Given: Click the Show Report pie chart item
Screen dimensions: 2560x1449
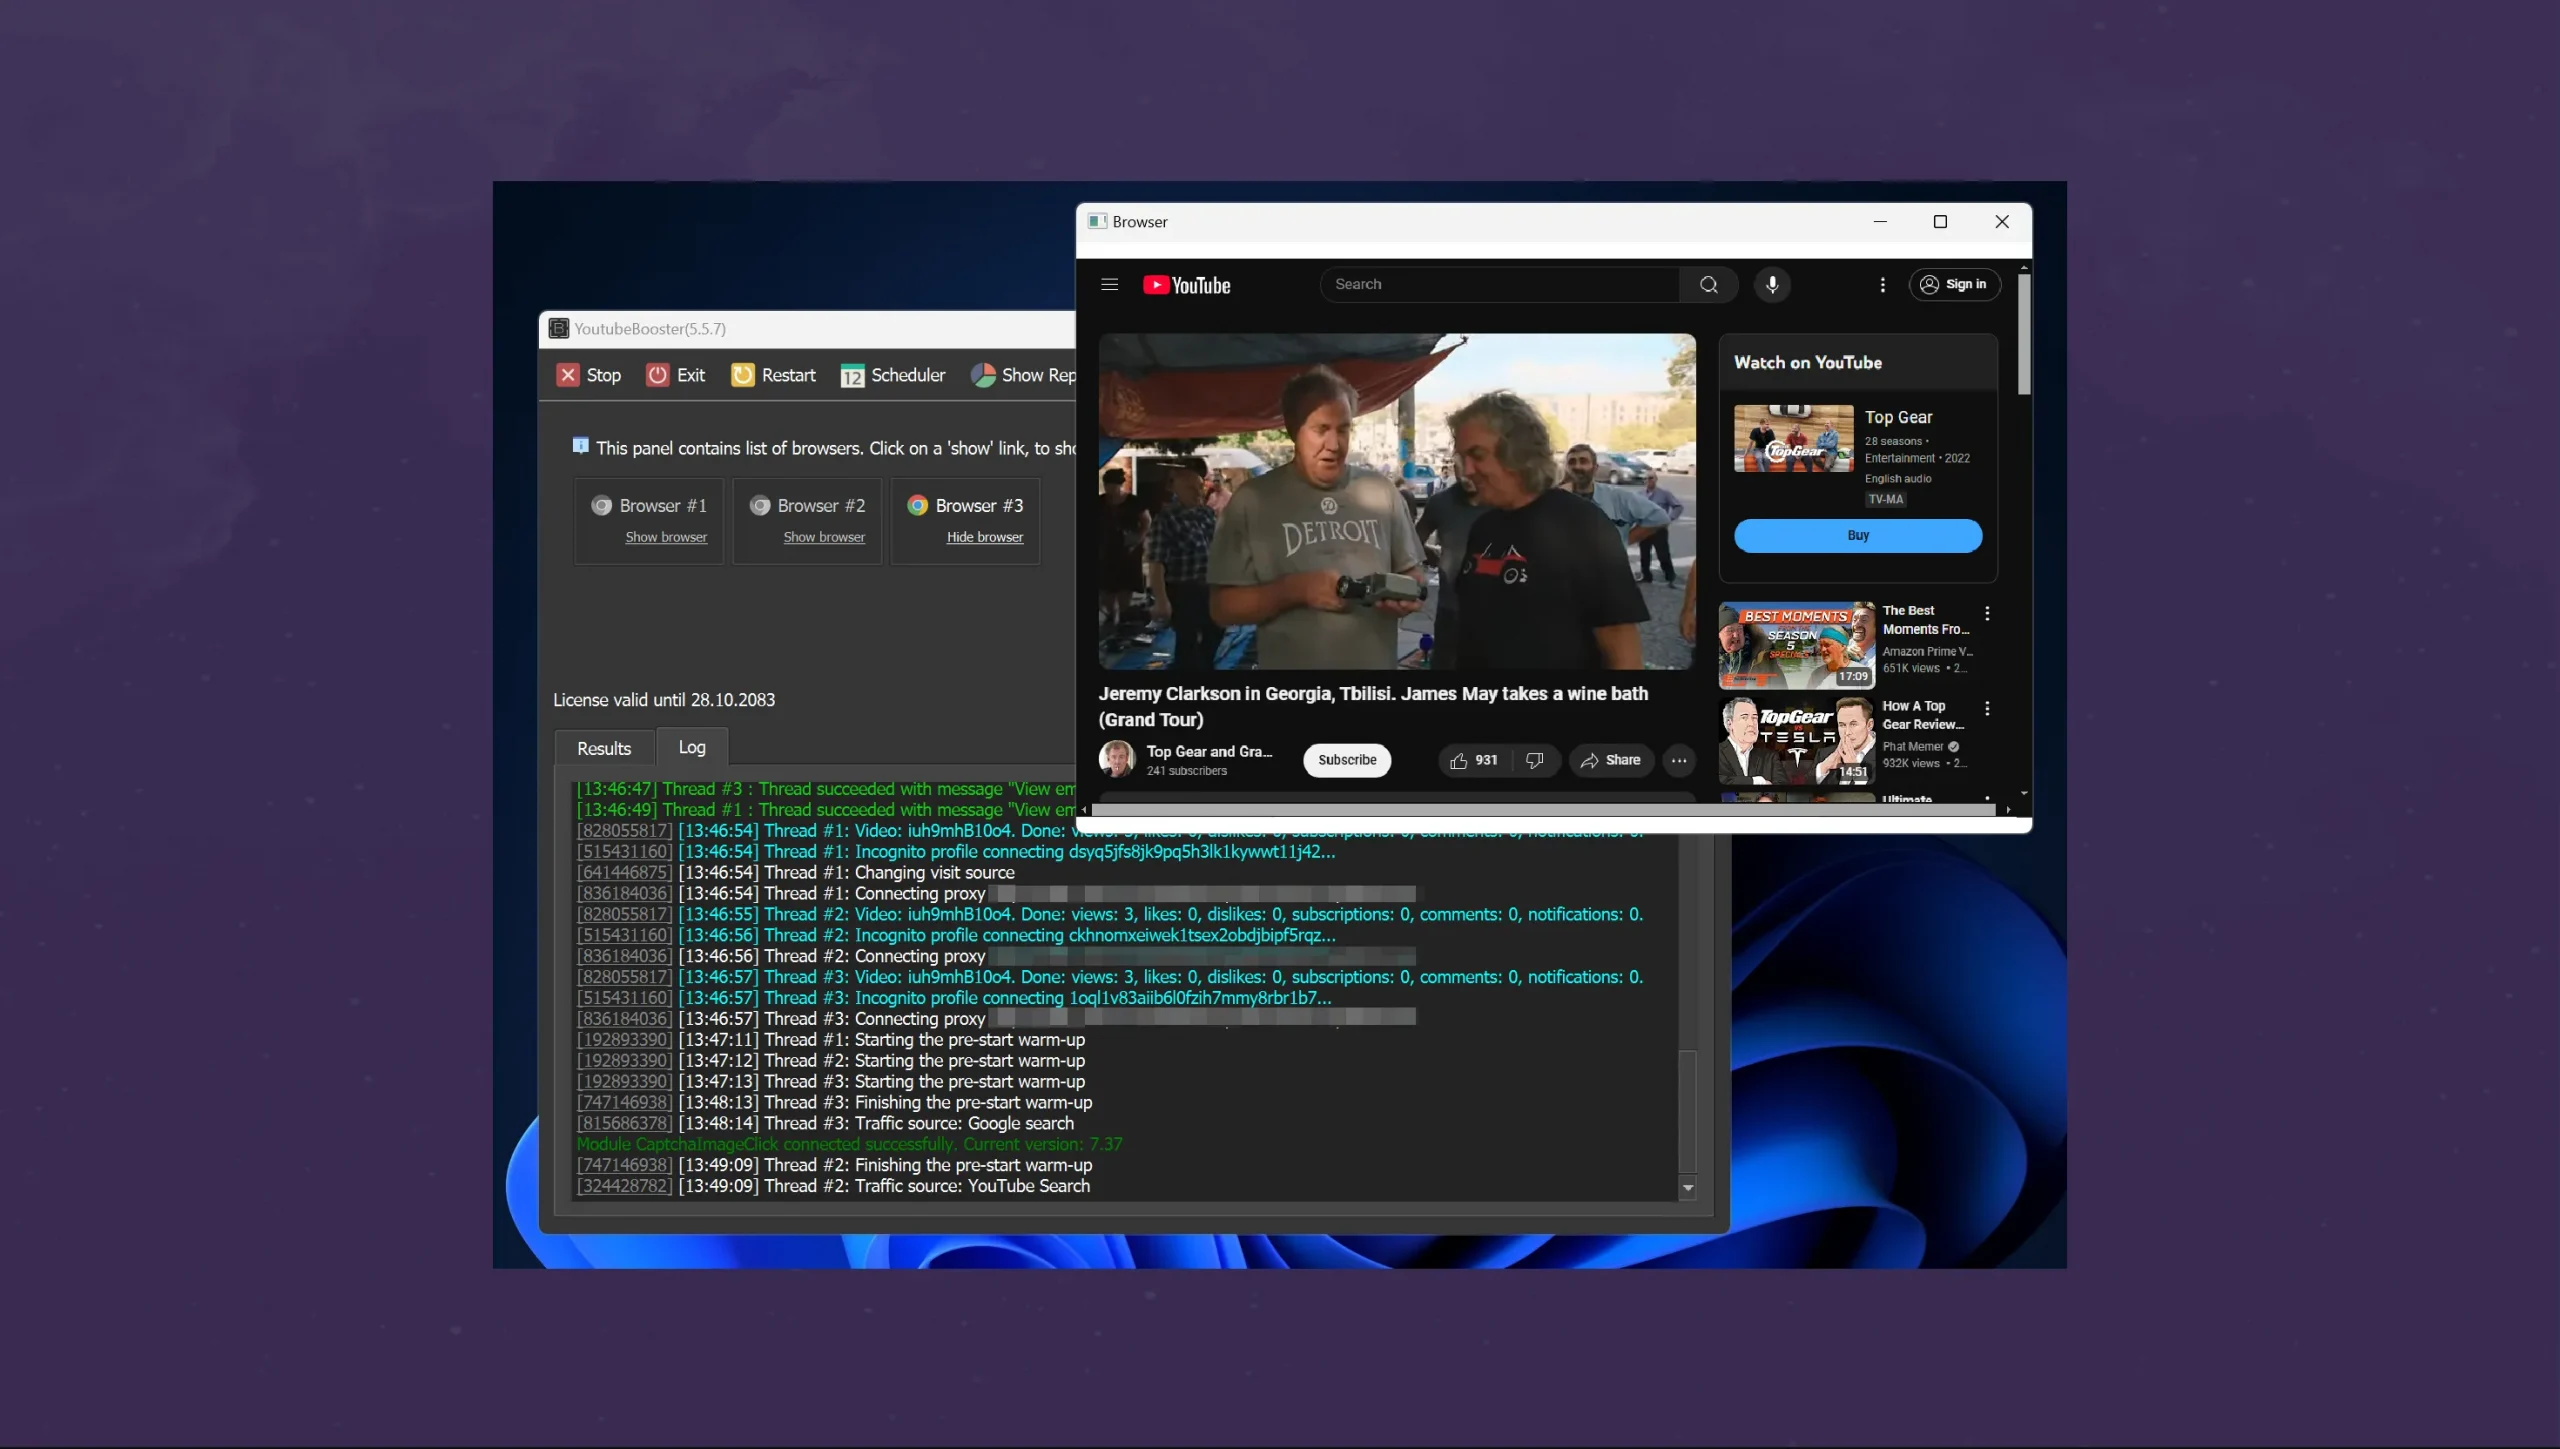Looking at the screenshot, I should point(1023,375).
